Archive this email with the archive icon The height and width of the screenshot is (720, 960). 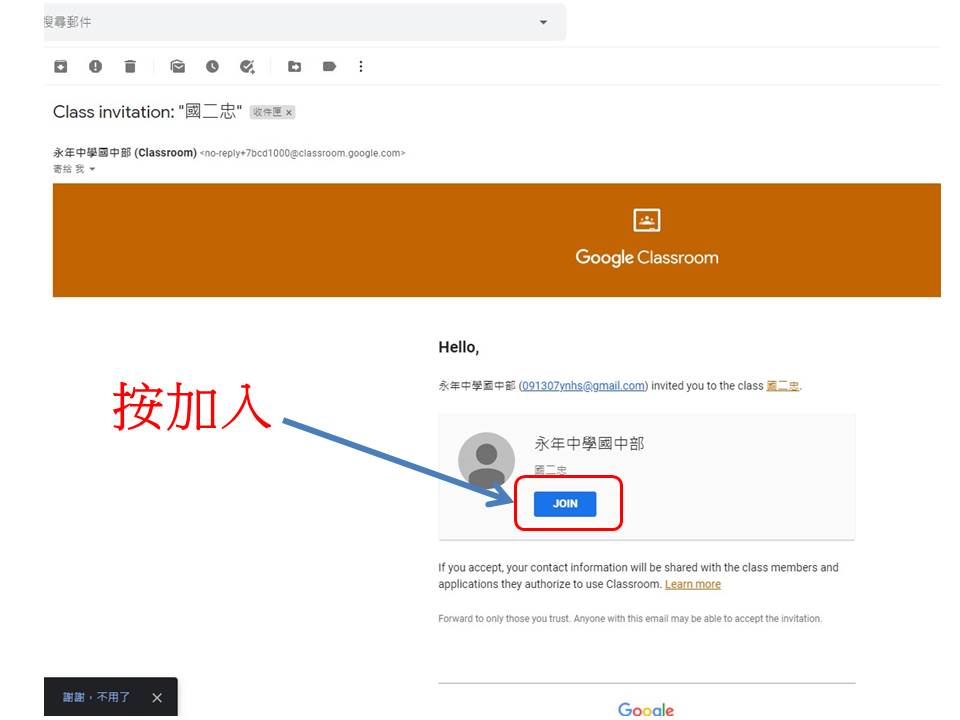[61, 66]
